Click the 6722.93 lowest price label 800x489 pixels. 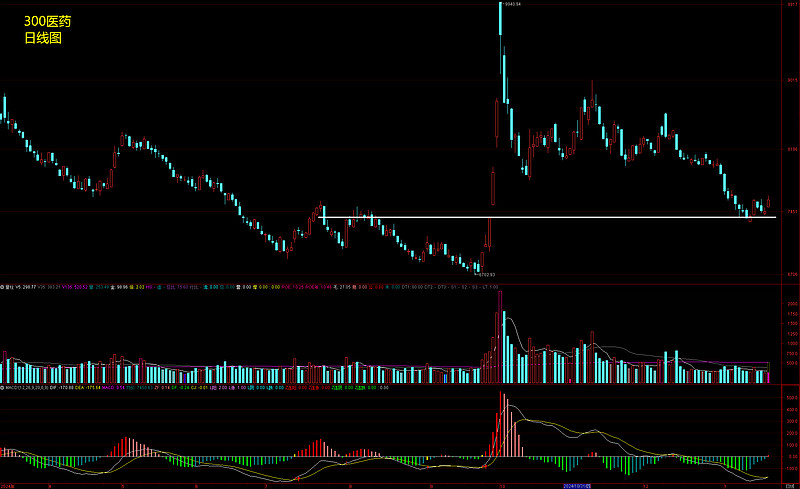486,274
